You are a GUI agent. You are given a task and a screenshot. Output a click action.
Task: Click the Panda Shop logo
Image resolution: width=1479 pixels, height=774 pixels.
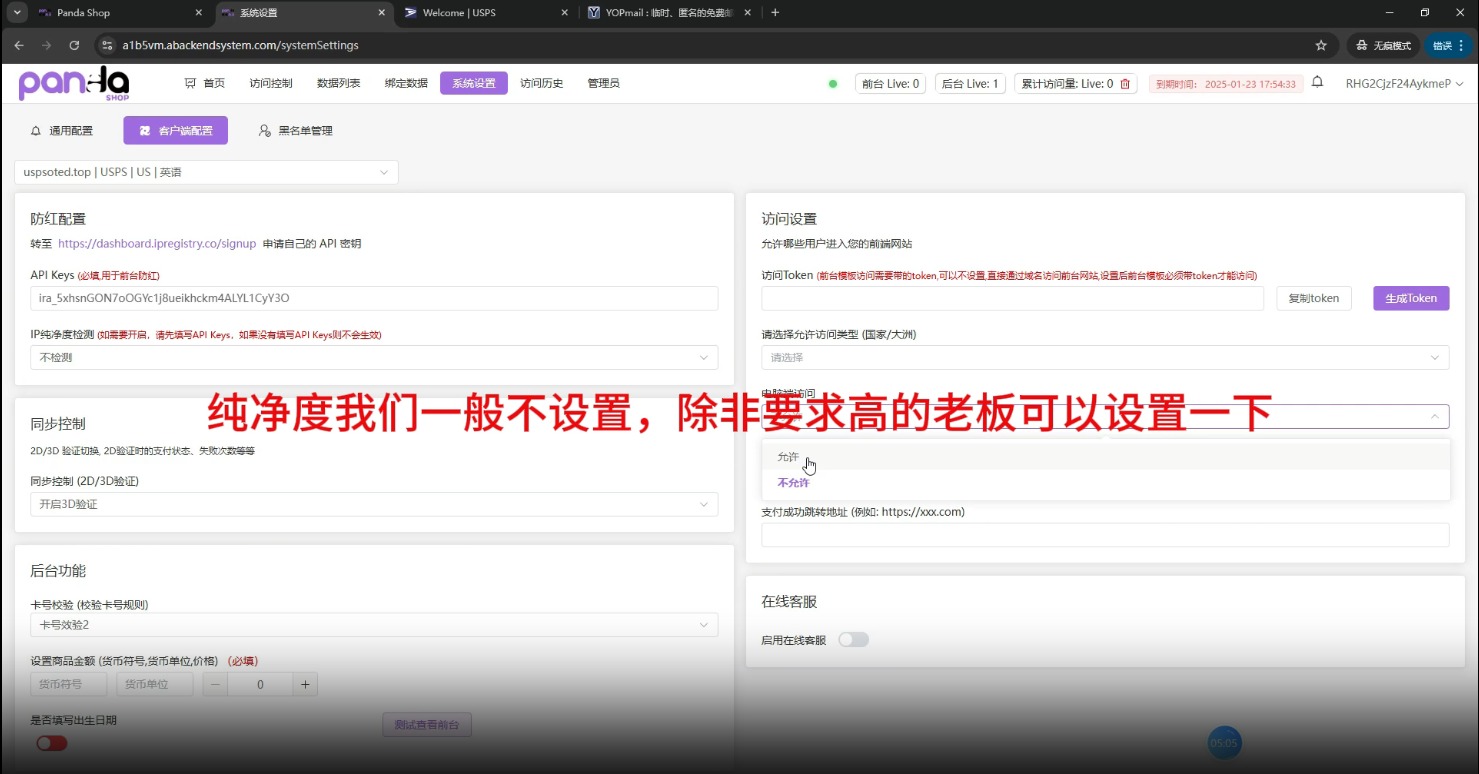click(74, 84)
